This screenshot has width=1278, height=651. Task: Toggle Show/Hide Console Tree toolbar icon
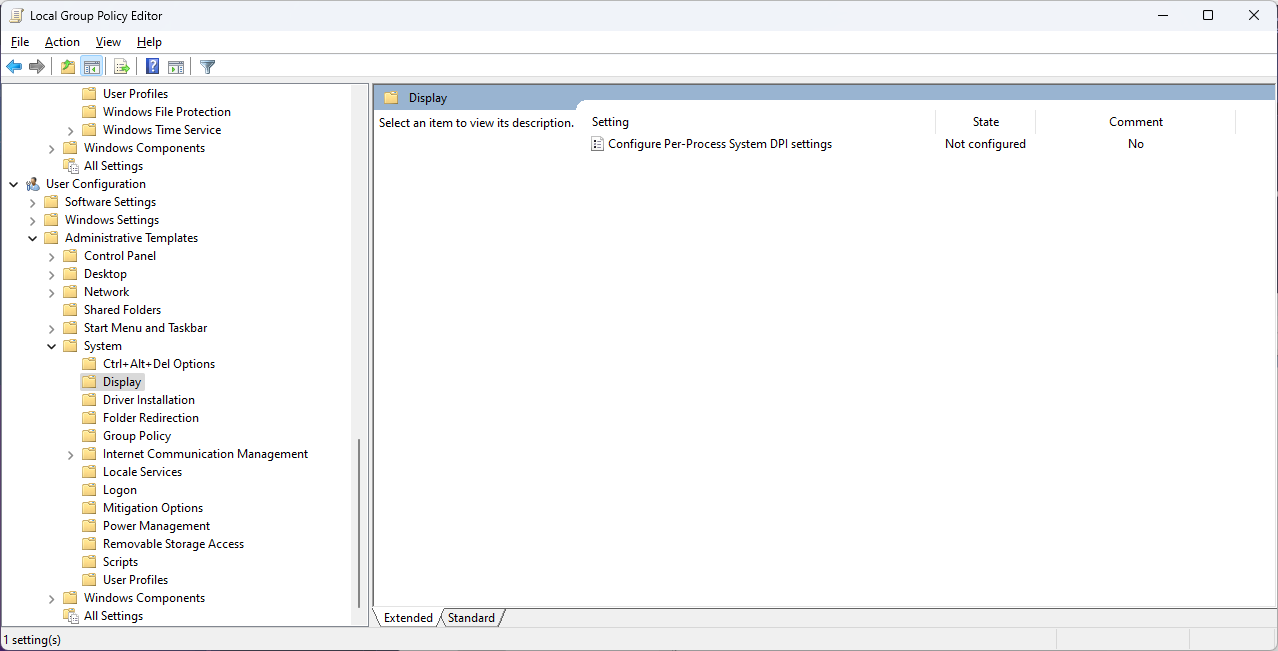[91, 67]
